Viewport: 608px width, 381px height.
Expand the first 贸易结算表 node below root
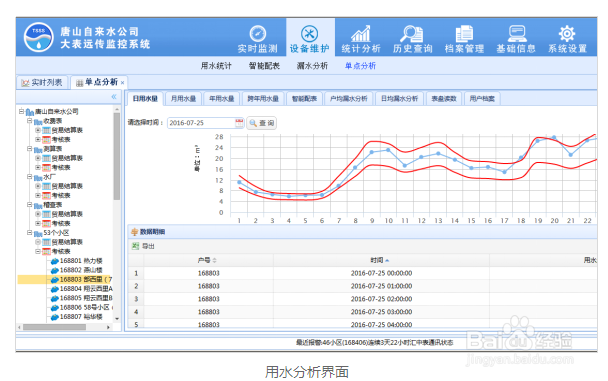point(38,130)
